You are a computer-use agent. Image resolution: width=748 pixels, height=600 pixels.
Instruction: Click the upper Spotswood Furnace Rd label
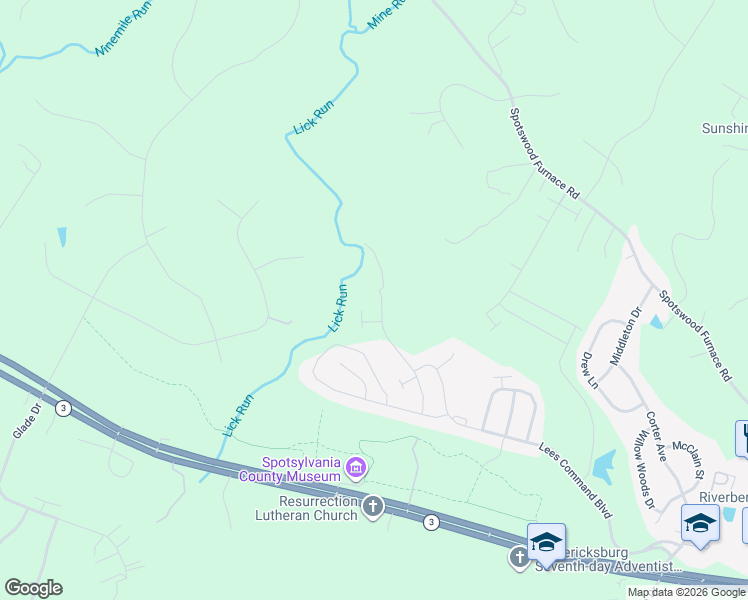[x=544, y=154]
